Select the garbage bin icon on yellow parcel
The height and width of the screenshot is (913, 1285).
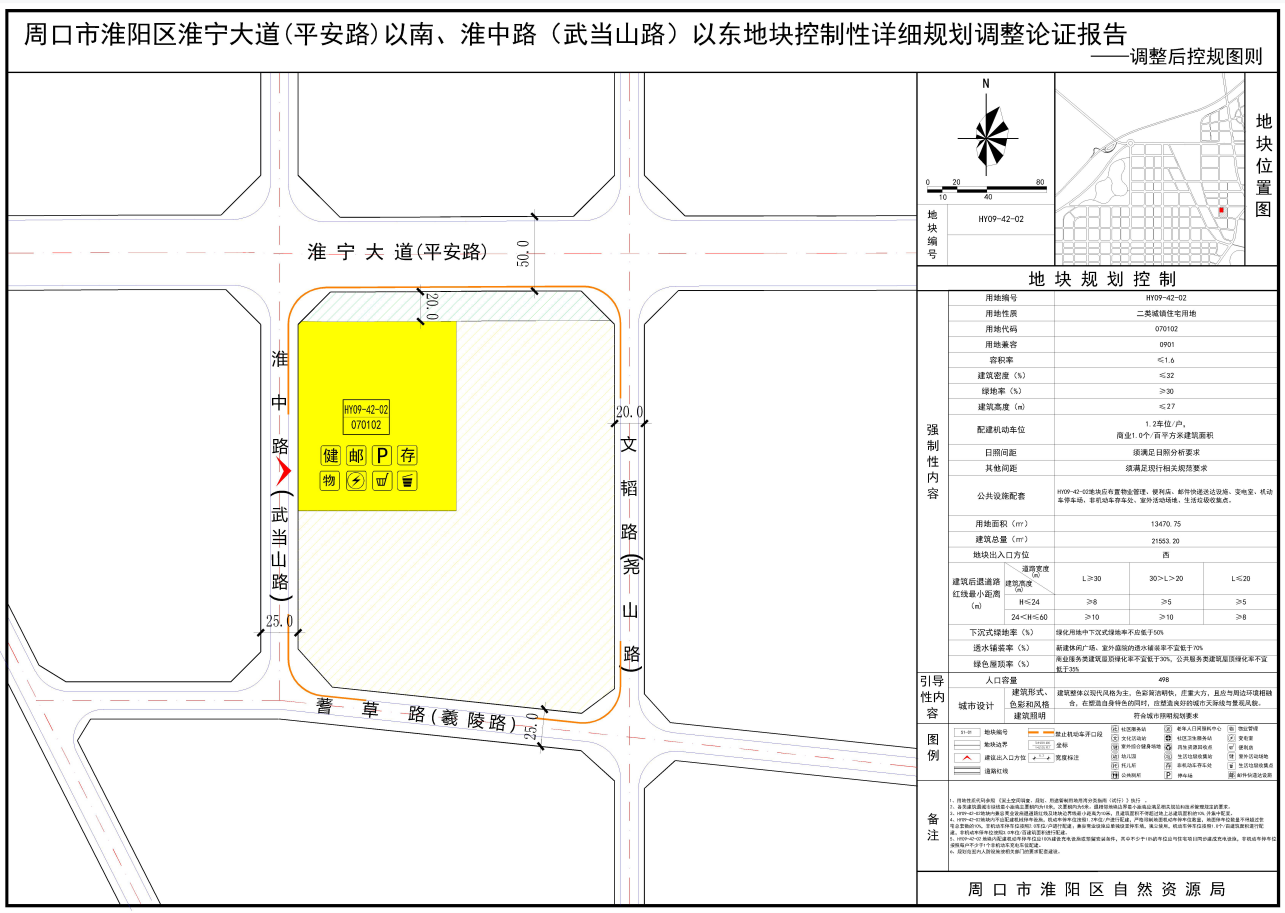(x=407, y=481)
